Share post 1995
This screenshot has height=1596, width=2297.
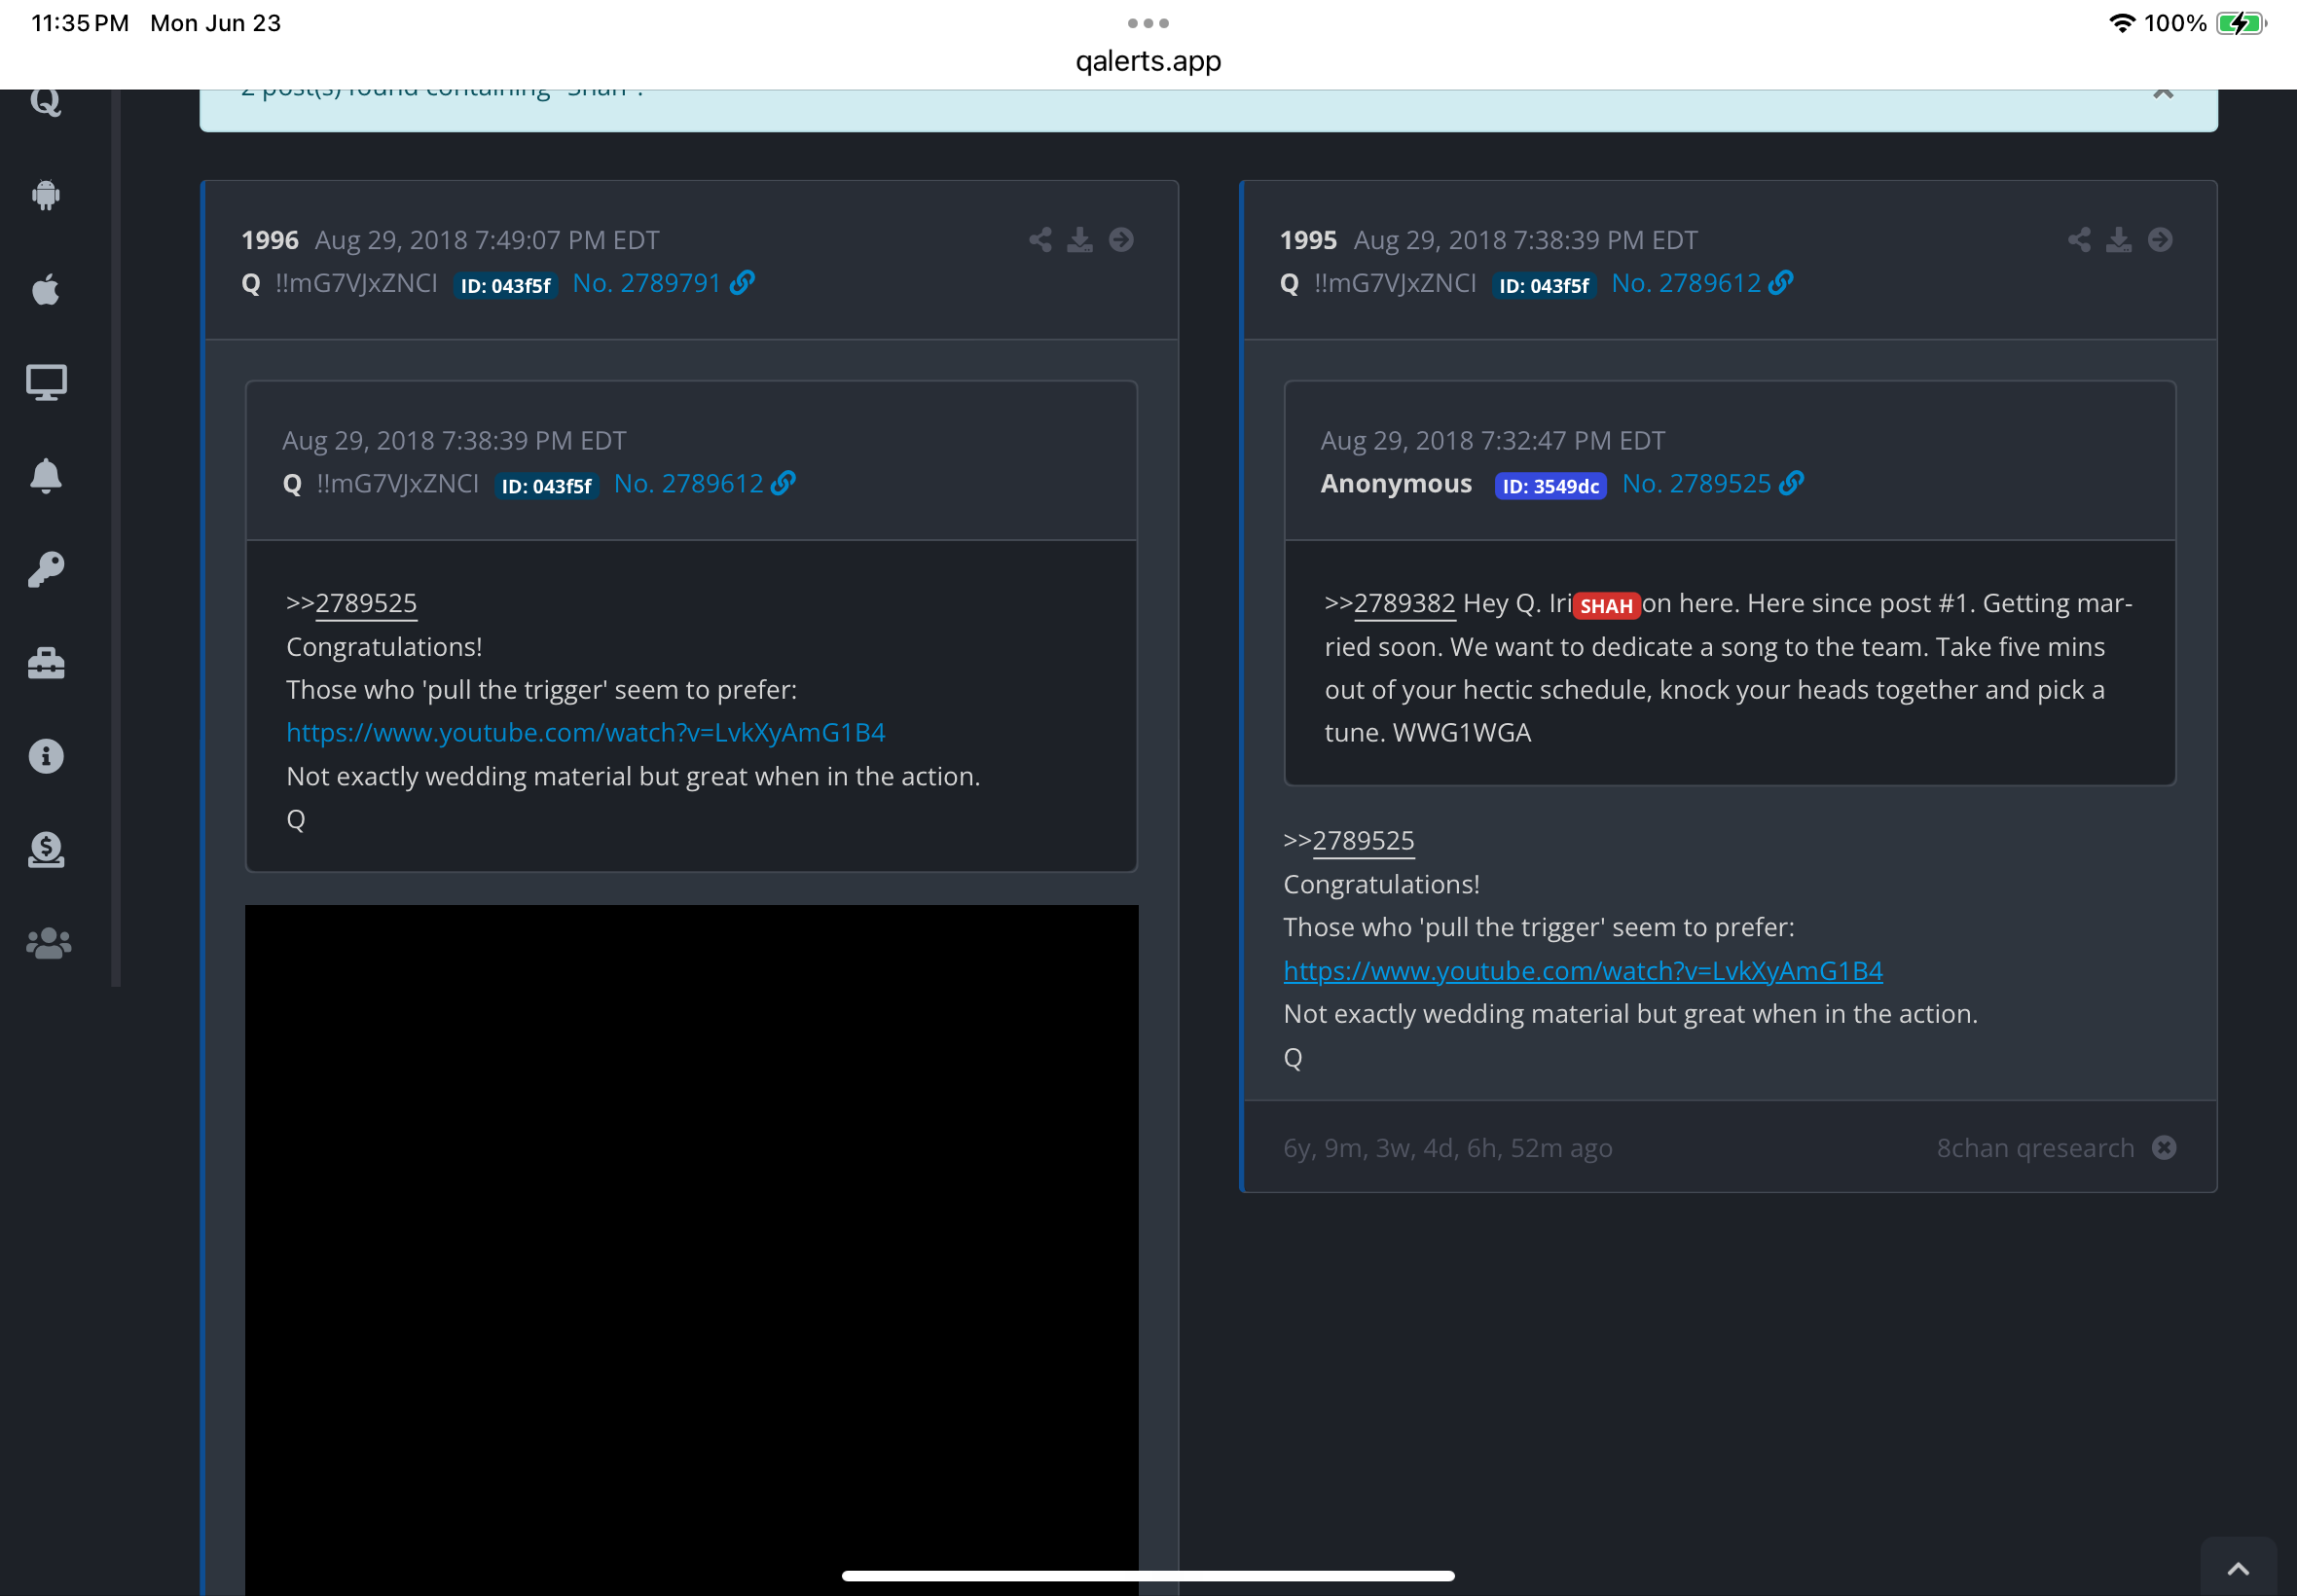pos(2079,240)
